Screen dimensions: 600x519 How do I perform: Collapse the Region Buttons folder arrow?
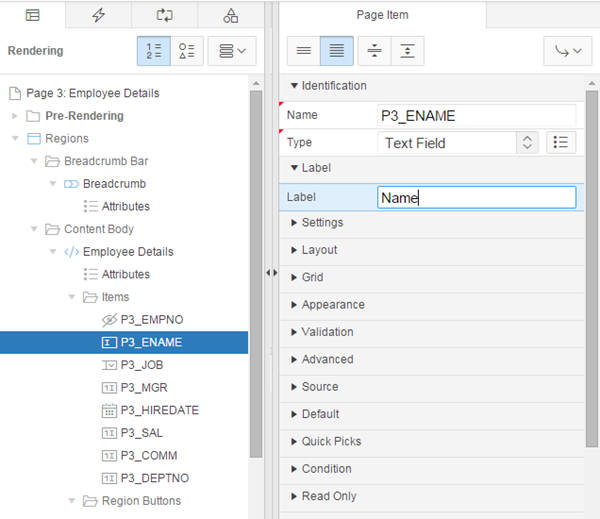(x=72, y=501)
